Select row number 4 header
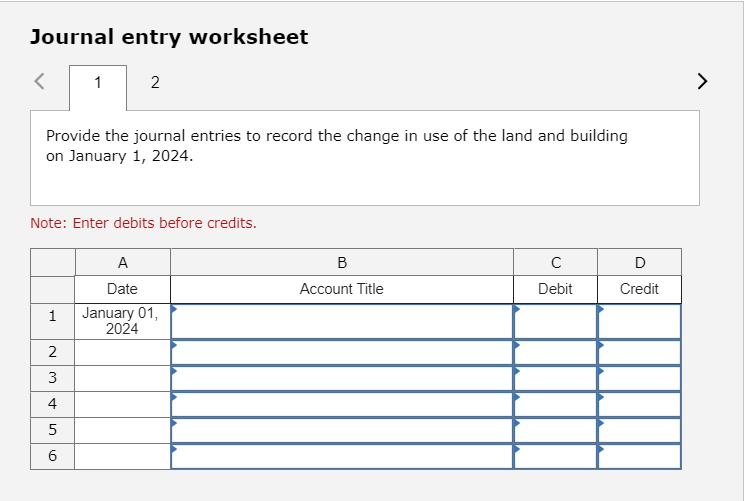 coord(52,404)
